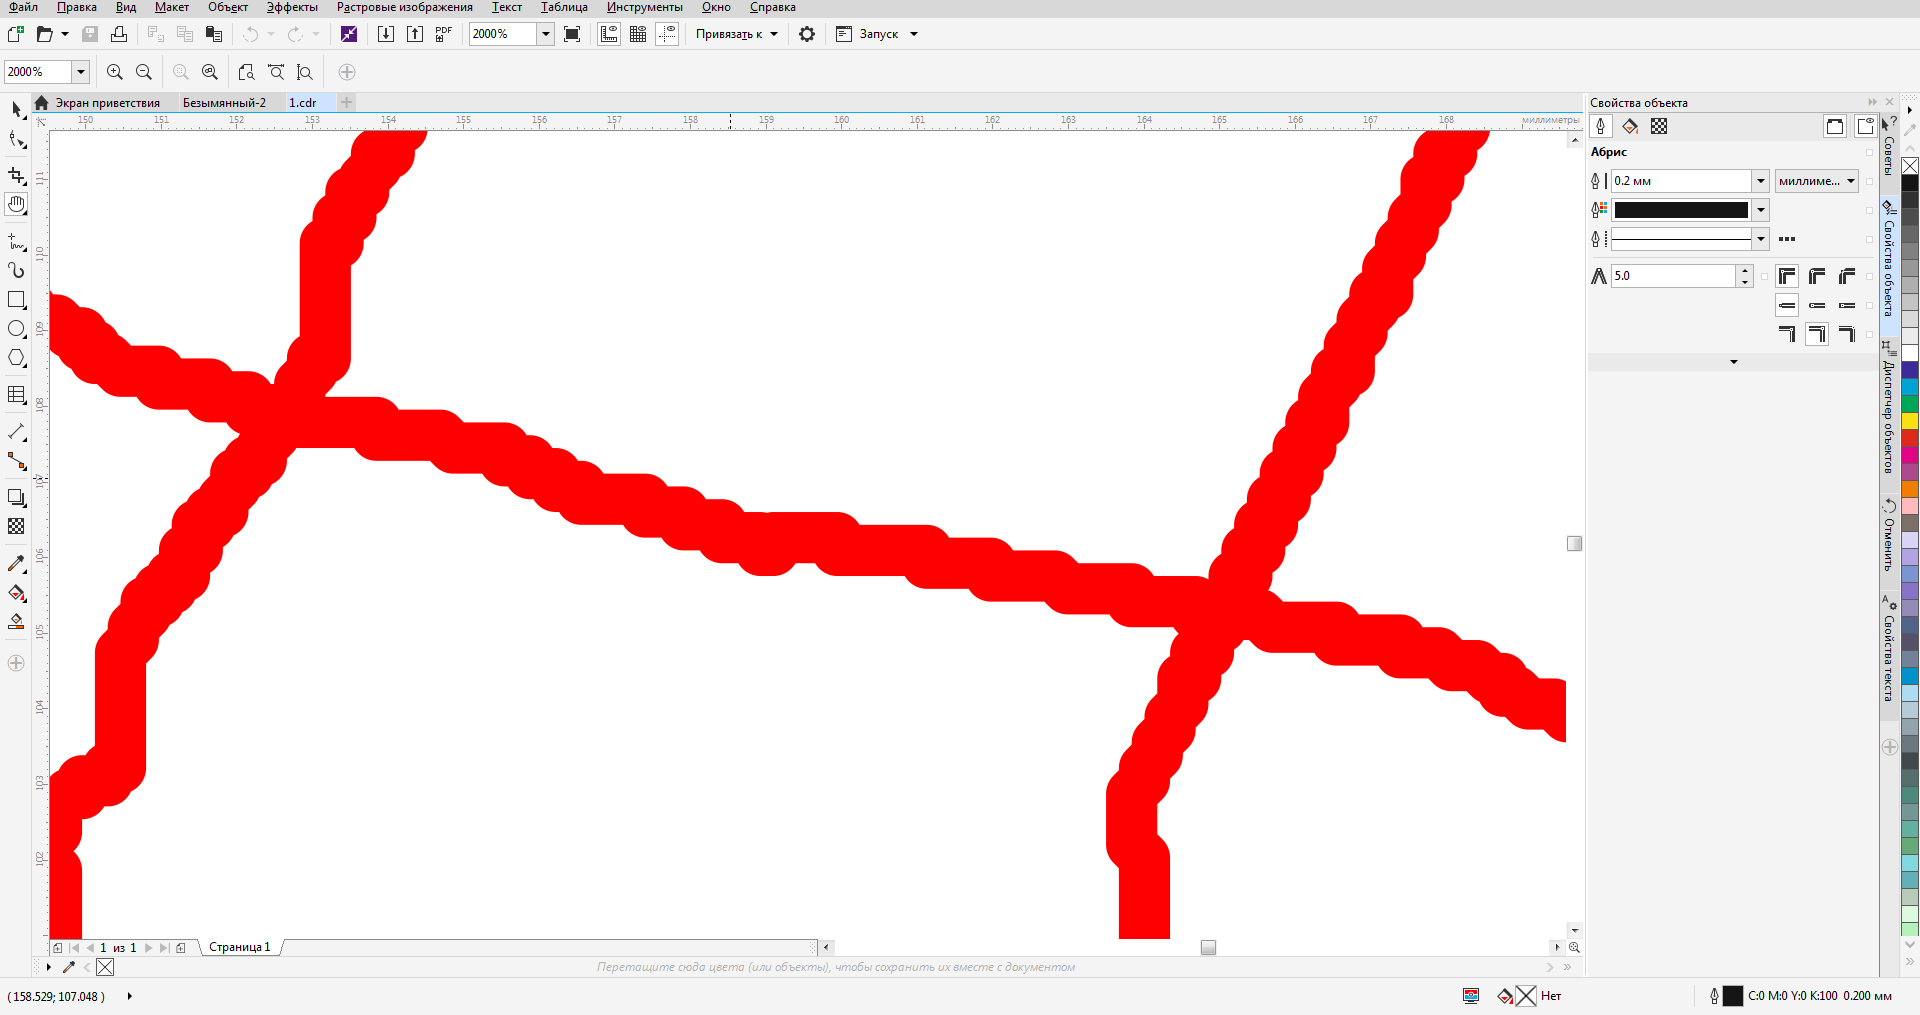Click the horizontal scrollbar thumb
The width and height of the screenshot is (1920, 1015).
1208,947
